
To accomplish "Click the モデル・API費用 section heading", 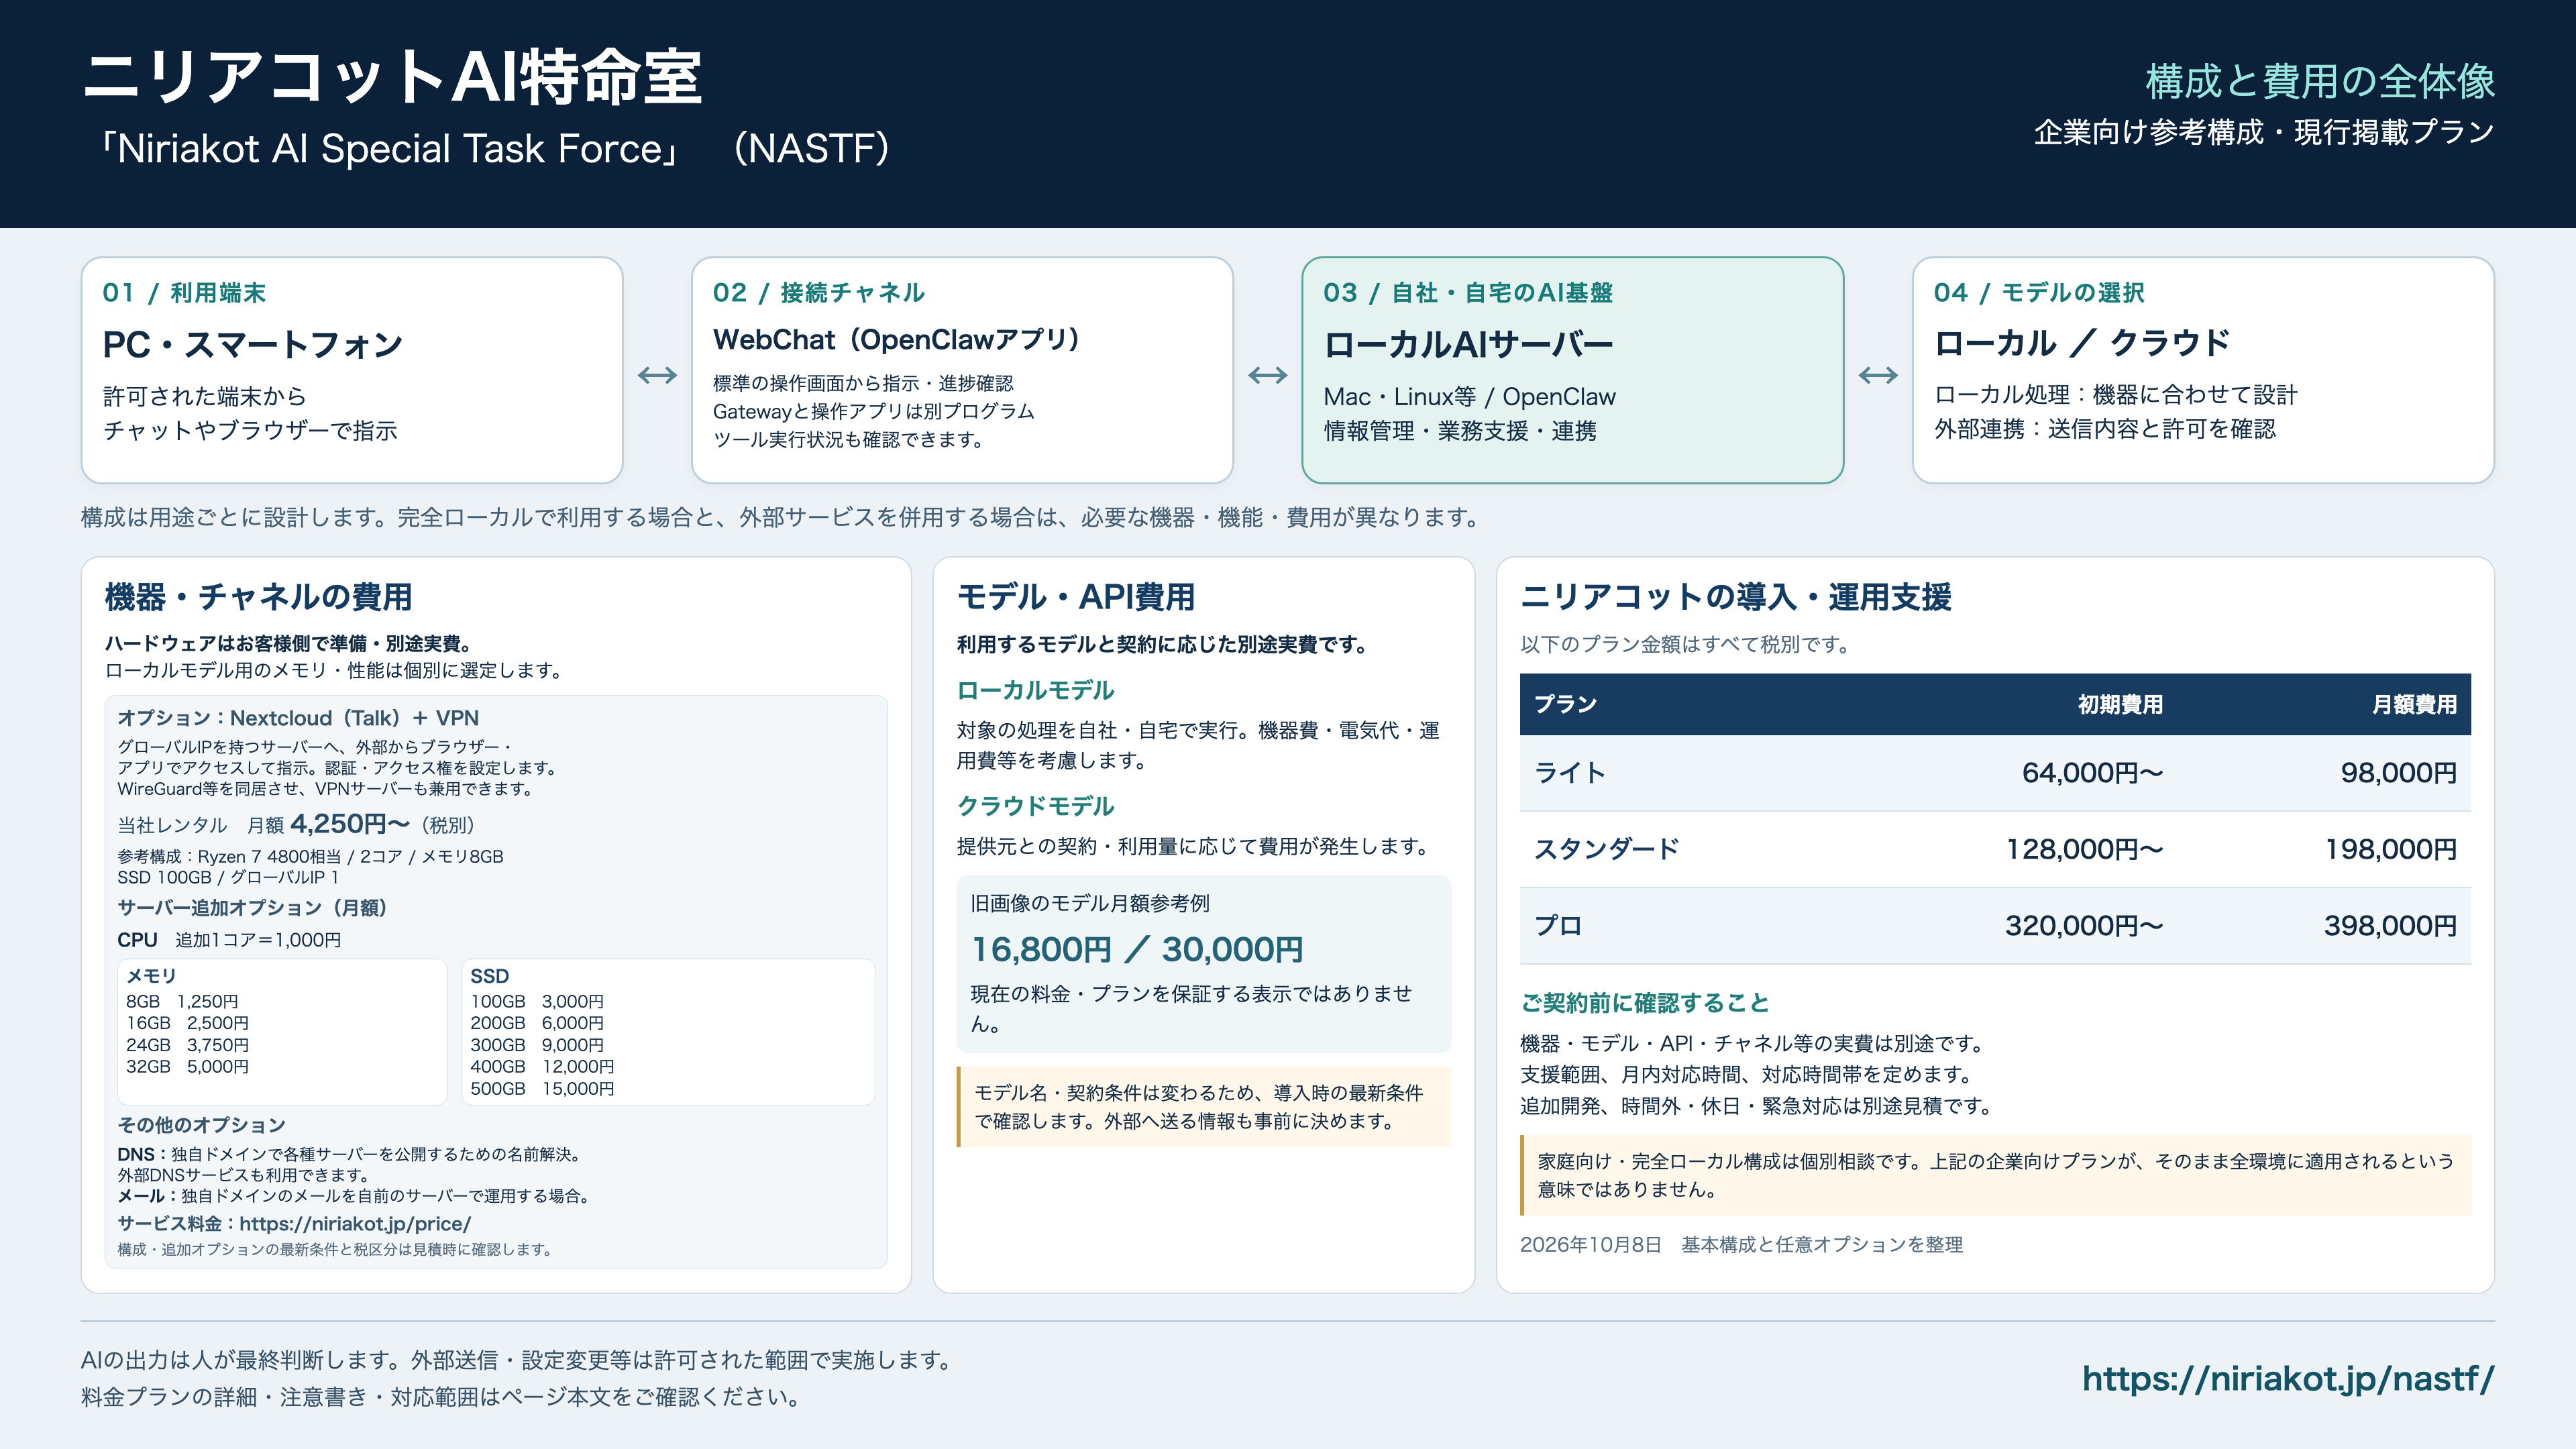I will [x=1076, y=597].
